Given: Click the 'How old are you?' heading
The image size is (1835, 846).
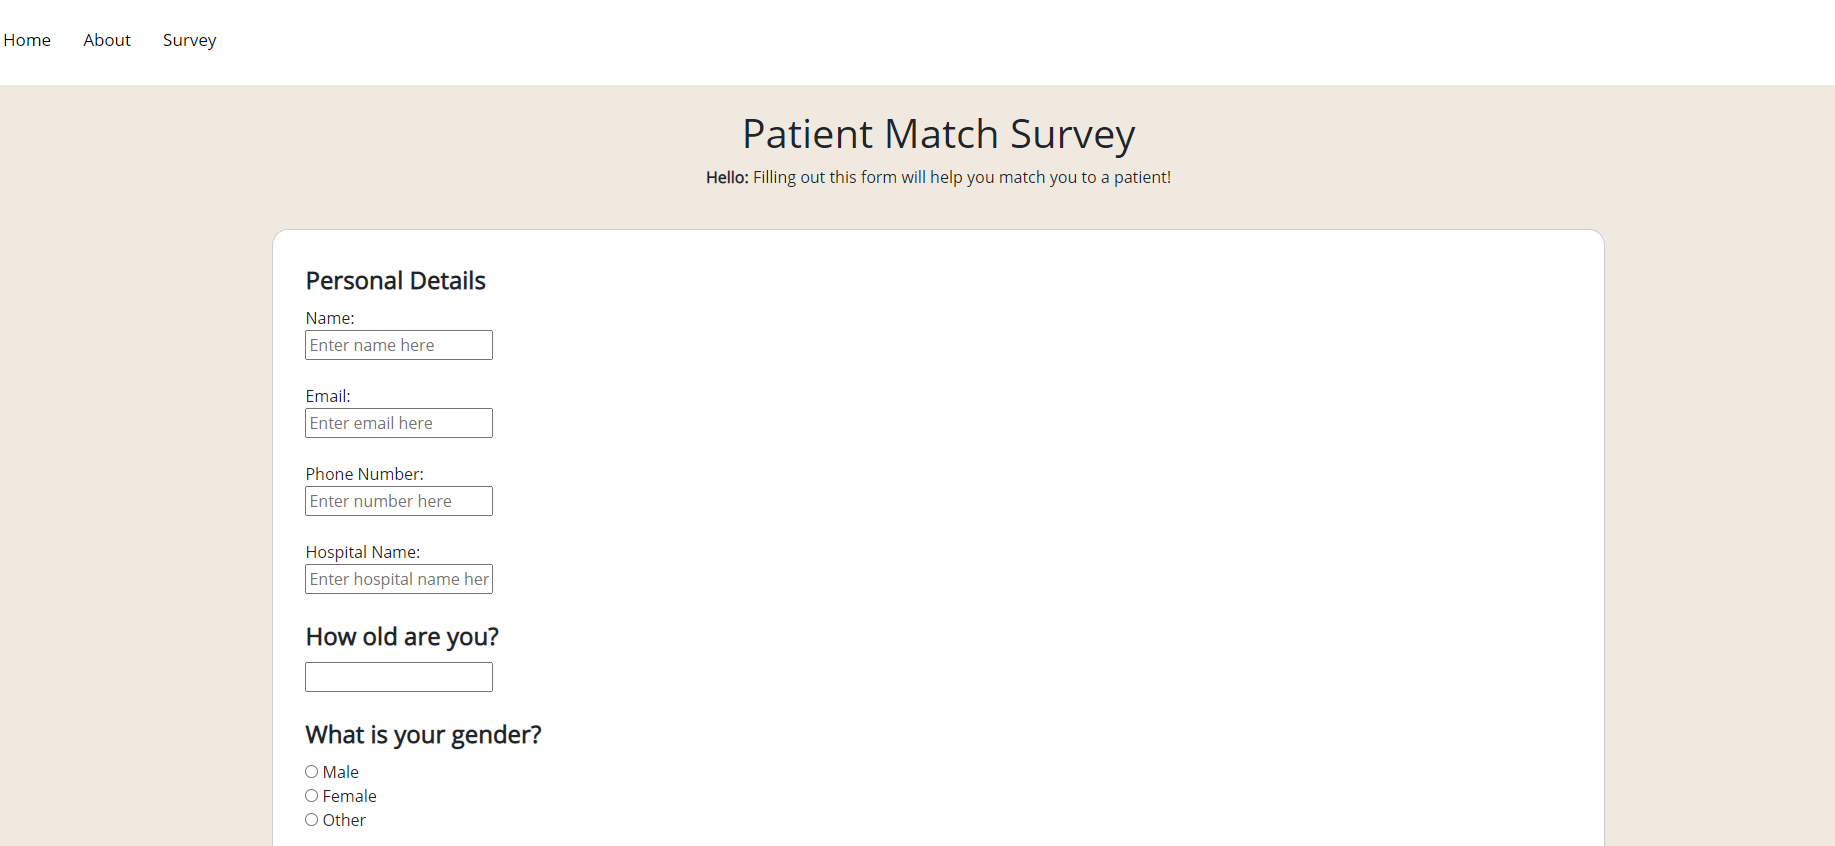Looking at the screenshot, I should coord(401,637).
